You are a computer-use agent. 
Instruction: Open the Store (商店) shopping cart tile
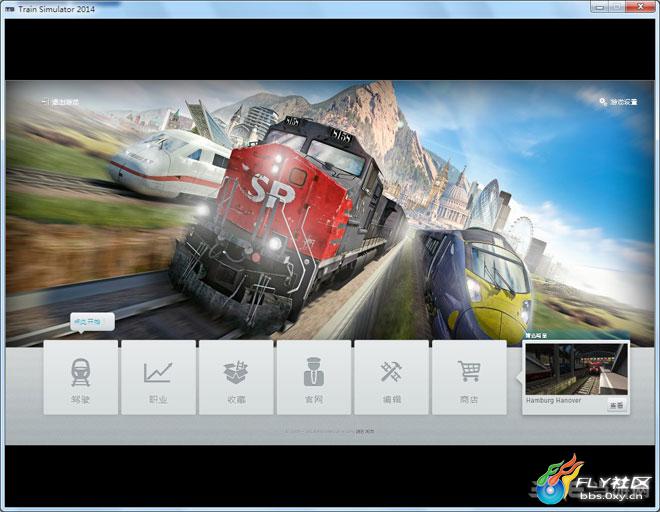[469, 377]
